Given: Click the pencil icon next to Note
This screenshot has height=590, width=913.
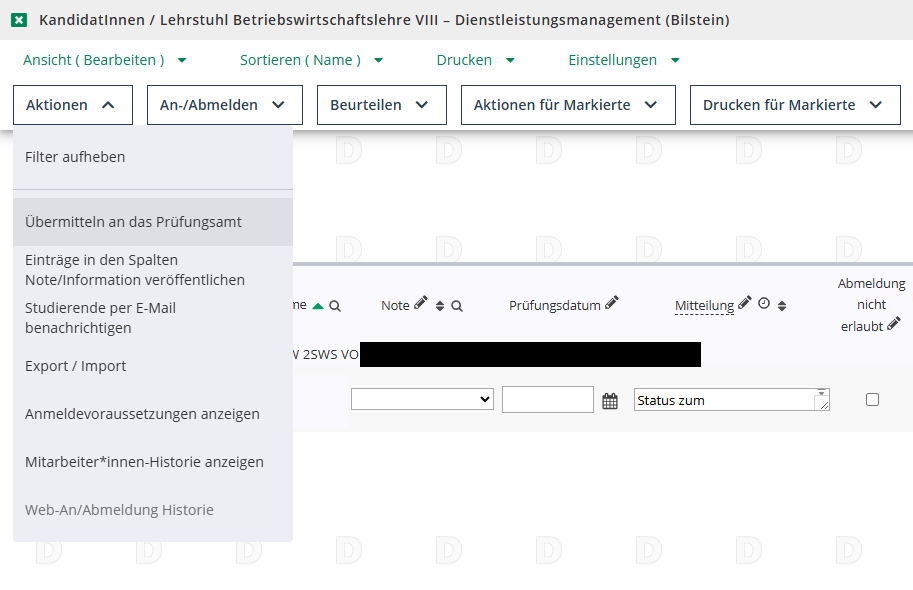Looking at the screenshot, I should click(x=421, y=304).
